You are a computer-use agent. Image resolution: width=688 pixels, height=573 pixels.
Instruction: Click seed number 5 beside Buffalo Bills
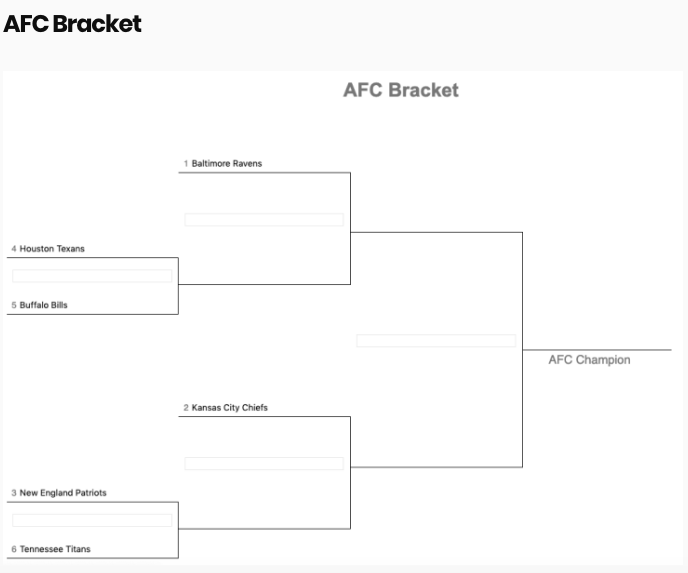(x=14, y=305)
